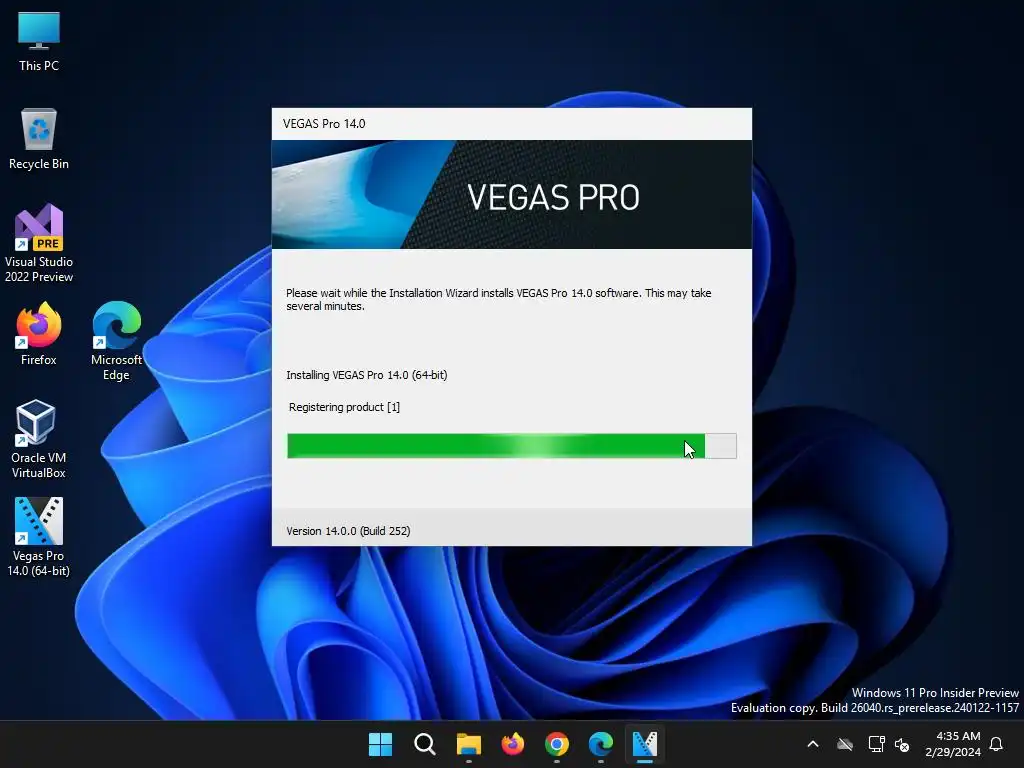Viewport: 1024px width, 768px height.
Task: Open Microsoft Edge from the taskbar
Action: point(601,744)
